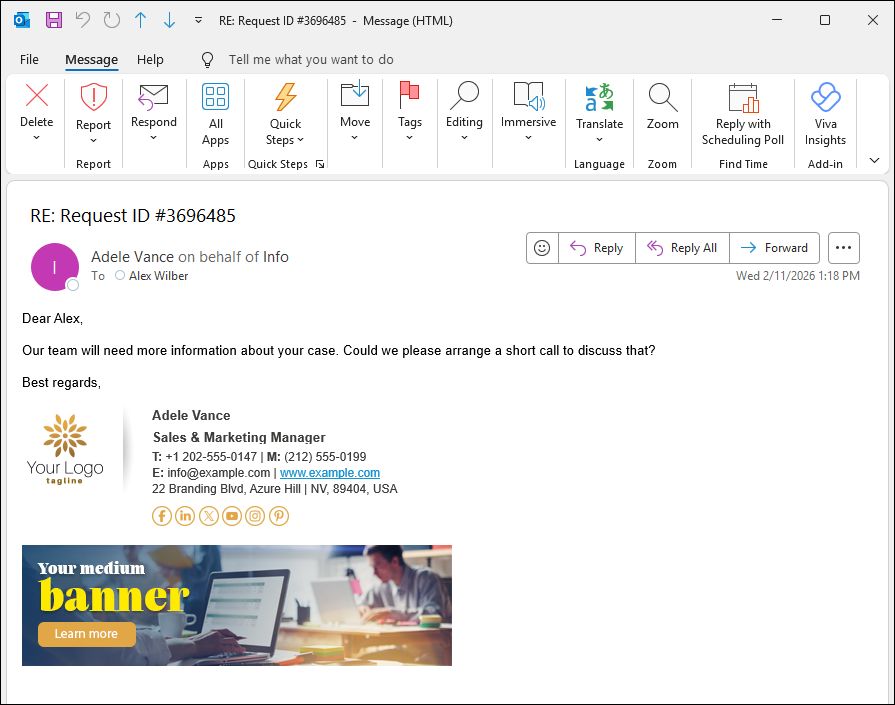Screen dimensions: 895x705
Task: Go to previous item with up arrow
Action: (140, 21)
